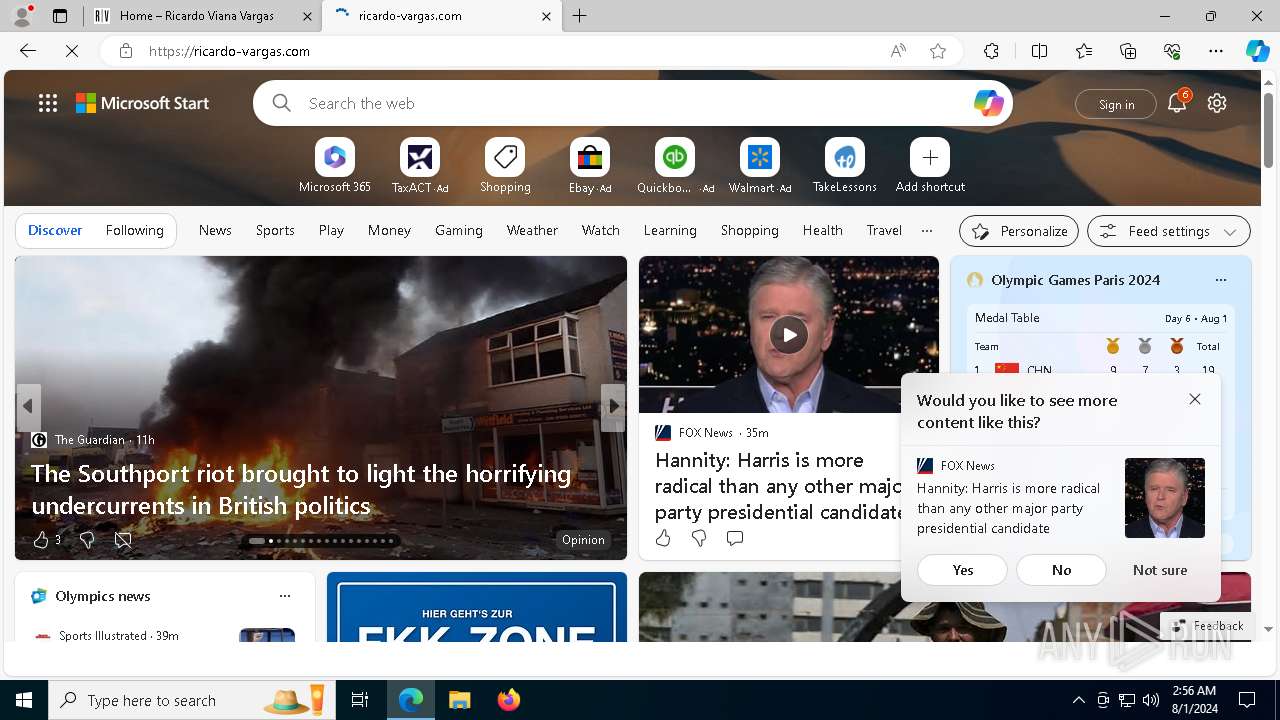This screenshot has height=720, width=1280.
Task: Stop loading the page
Action: pos(72,51)
